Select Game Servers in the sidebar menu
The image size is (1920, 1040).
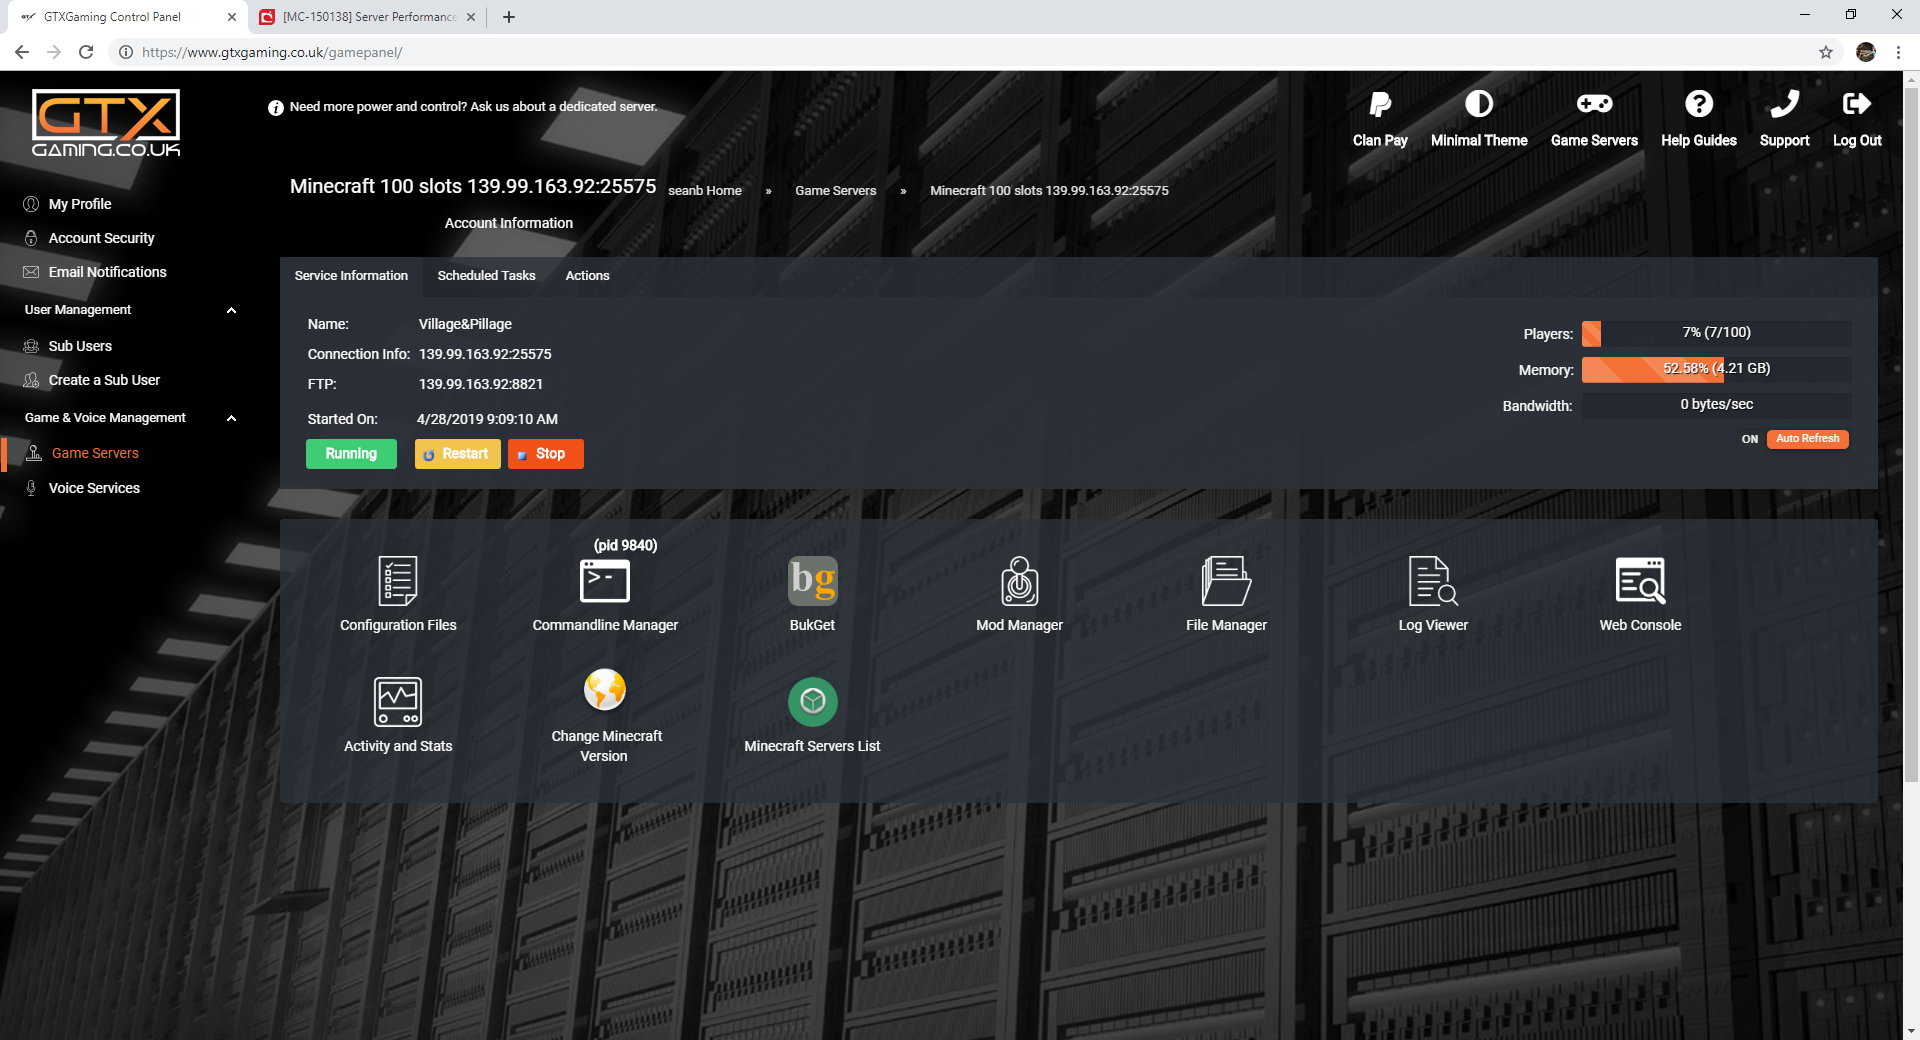tap(95, 453)
